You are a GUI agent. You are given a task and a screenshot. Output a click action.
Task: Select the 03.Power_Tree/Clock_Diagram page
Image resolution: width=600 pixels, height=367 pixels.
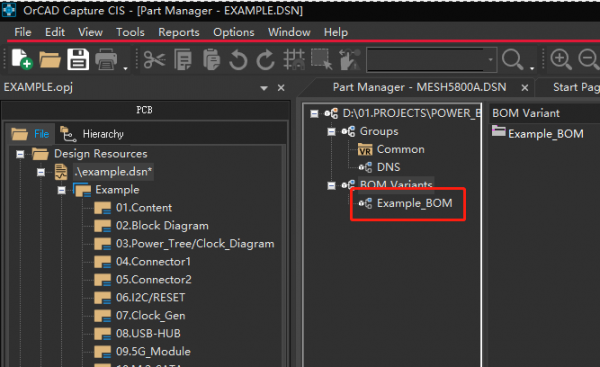tap(195, 244)
